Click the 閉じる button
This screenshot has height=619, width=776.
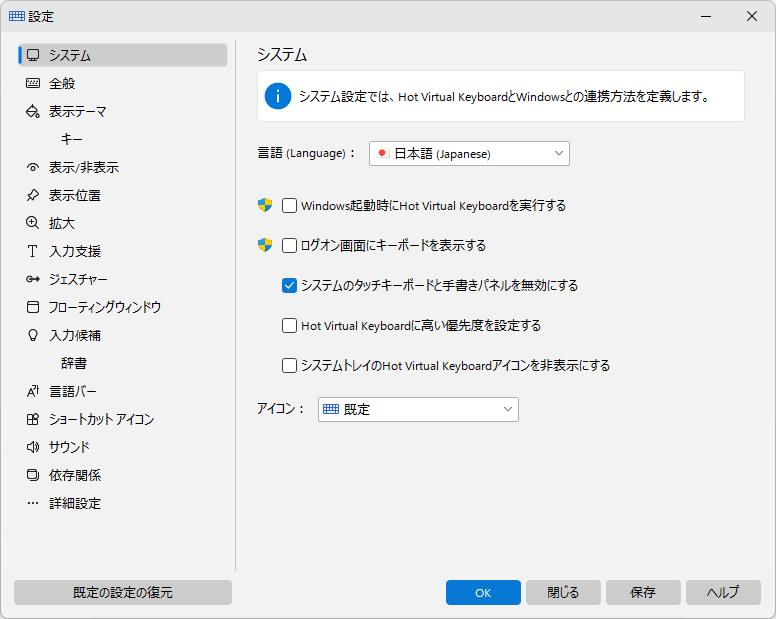[x=563, y=592]
